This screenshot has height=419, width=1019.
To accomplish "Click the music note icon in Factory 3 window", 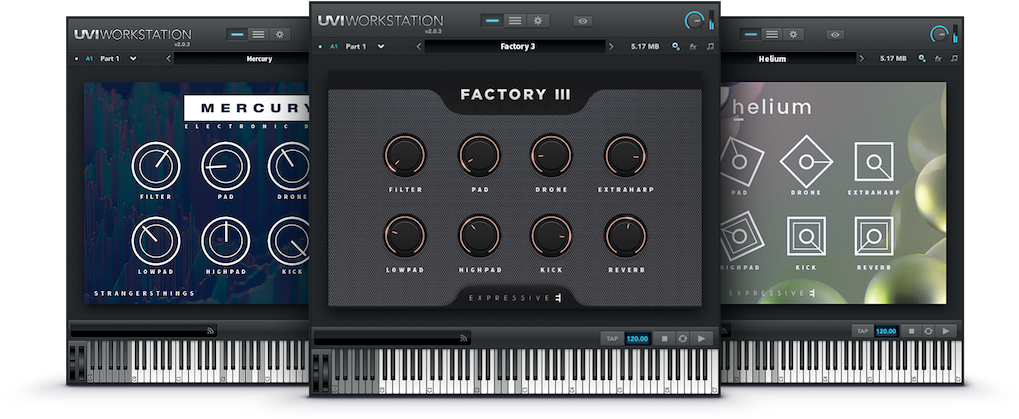I will 710,46.
